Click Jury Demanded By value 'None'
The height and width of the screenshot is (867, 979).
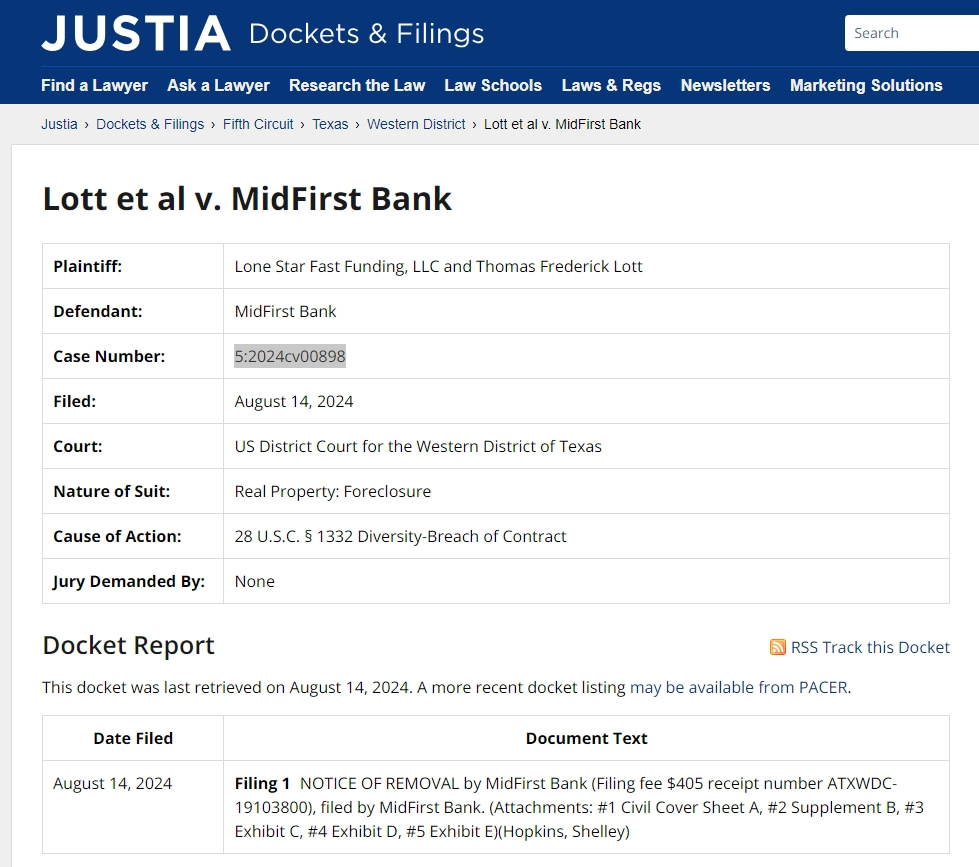tap(255, 581)
